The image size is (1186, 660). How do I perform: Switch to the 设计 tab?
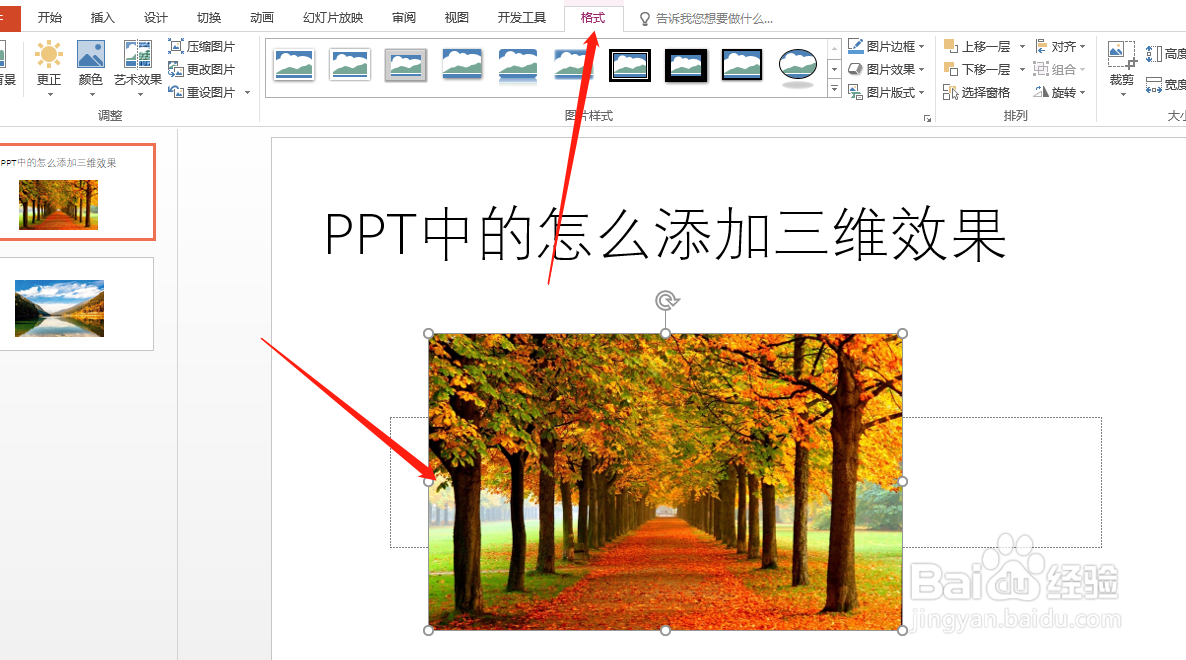point(156,17)
